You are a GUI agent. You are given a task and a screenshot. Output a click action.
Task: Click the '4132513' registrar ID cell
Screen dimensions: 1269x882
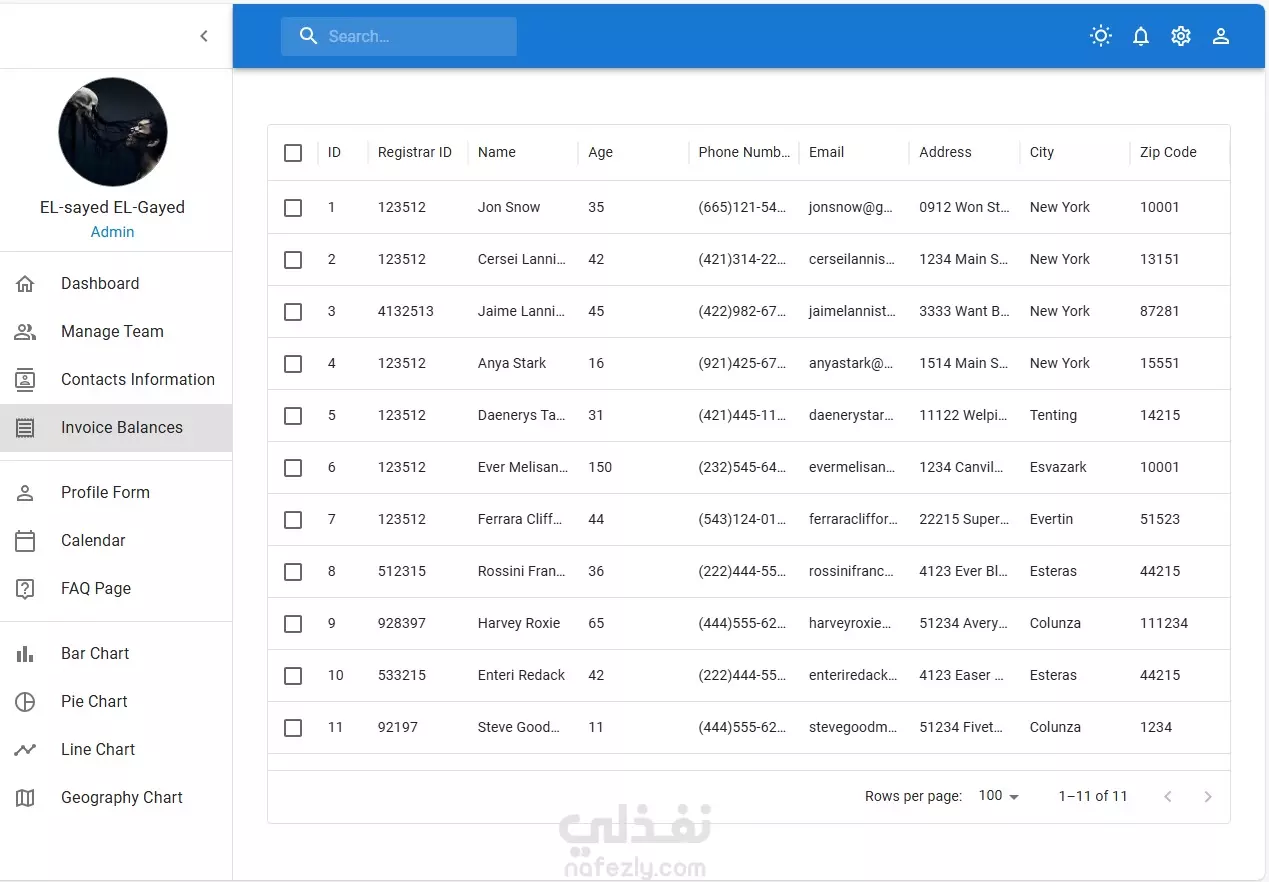406,312
